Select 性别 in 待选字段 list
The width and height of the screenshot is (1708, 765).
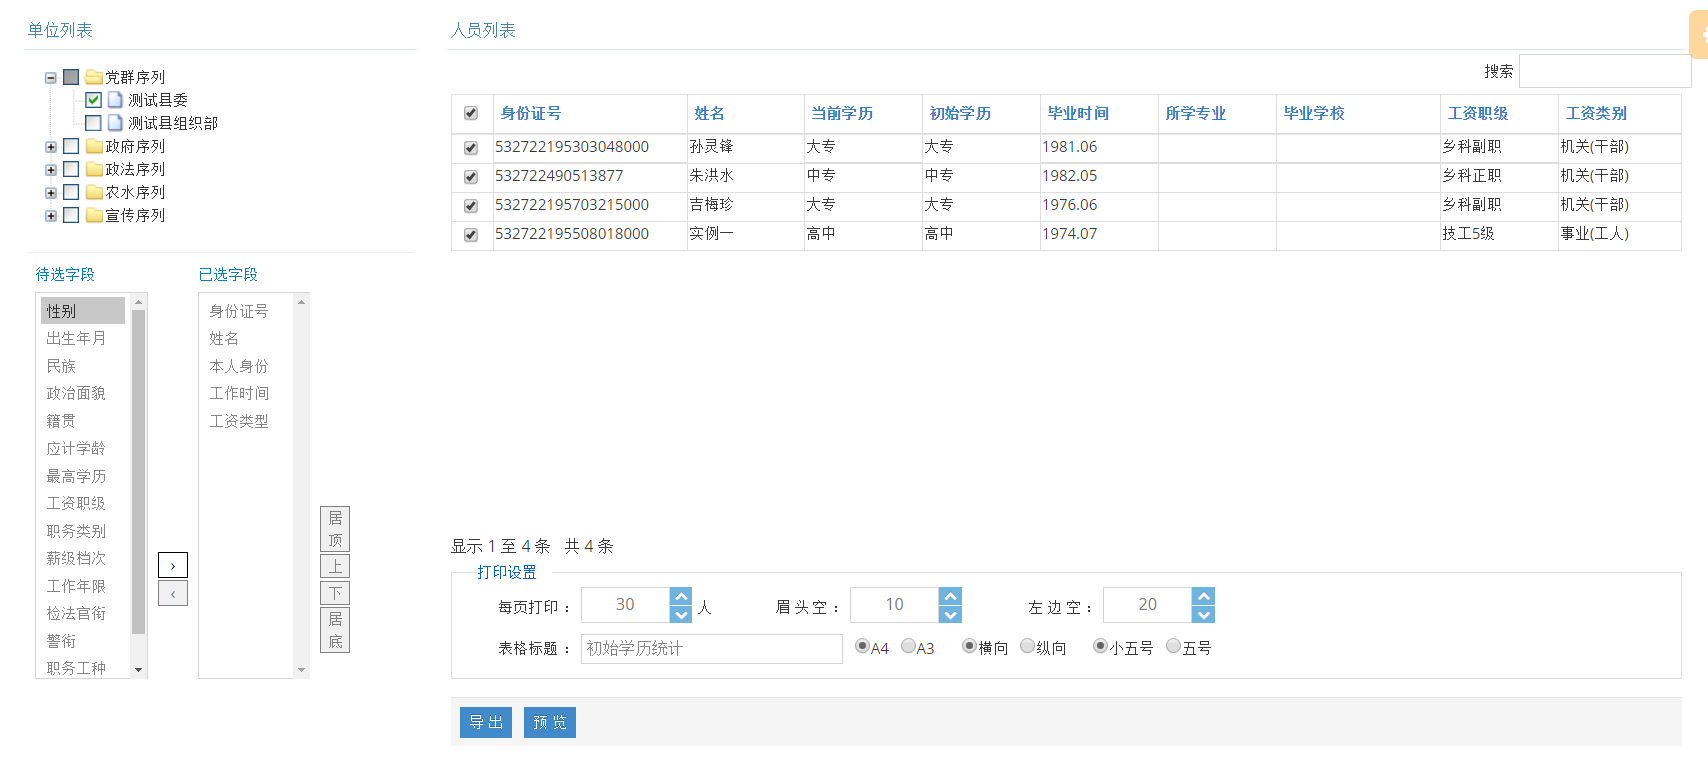(x=83, y=311)
